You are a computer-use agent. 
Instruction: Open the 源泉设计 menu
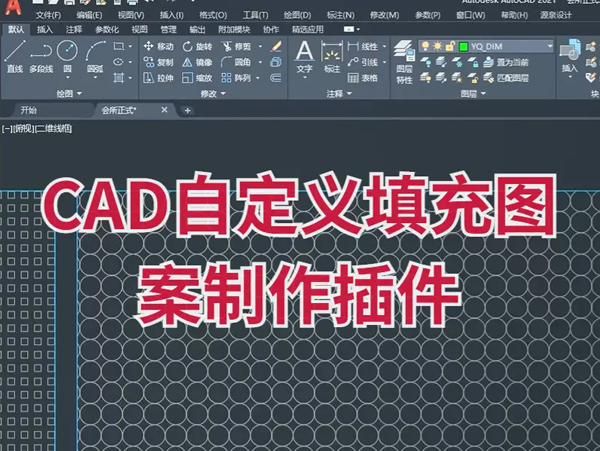pyautogui.click(x=556, y=15)
